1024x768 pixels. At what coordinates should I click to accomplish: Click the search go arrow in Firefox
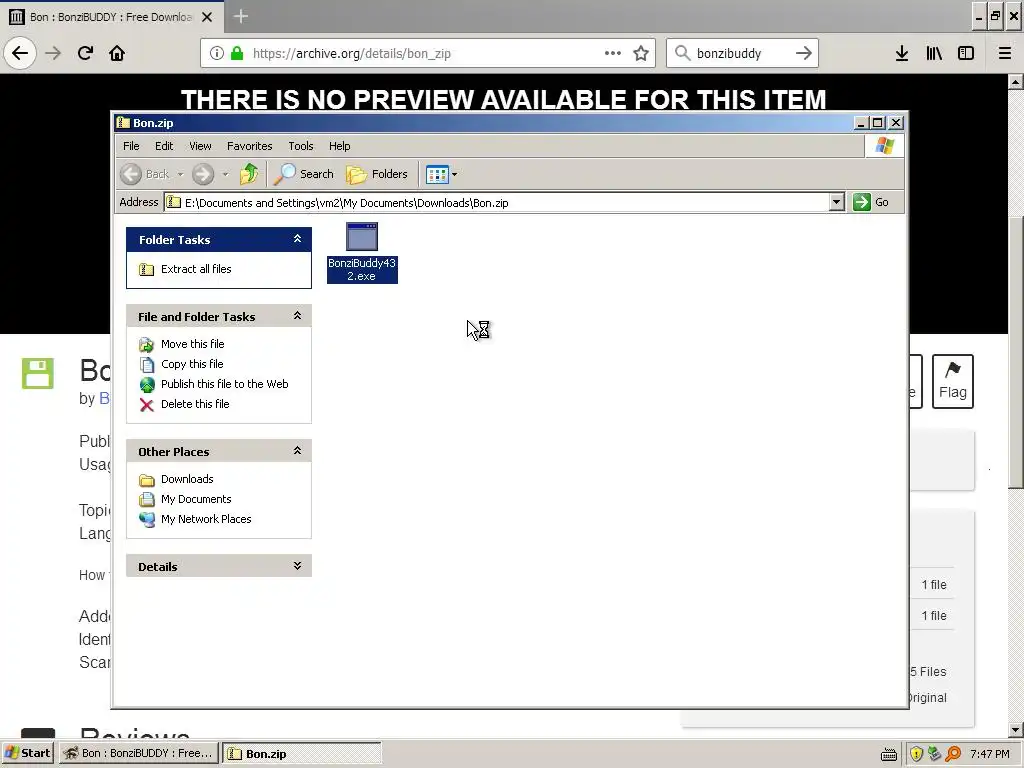(804, 53)
